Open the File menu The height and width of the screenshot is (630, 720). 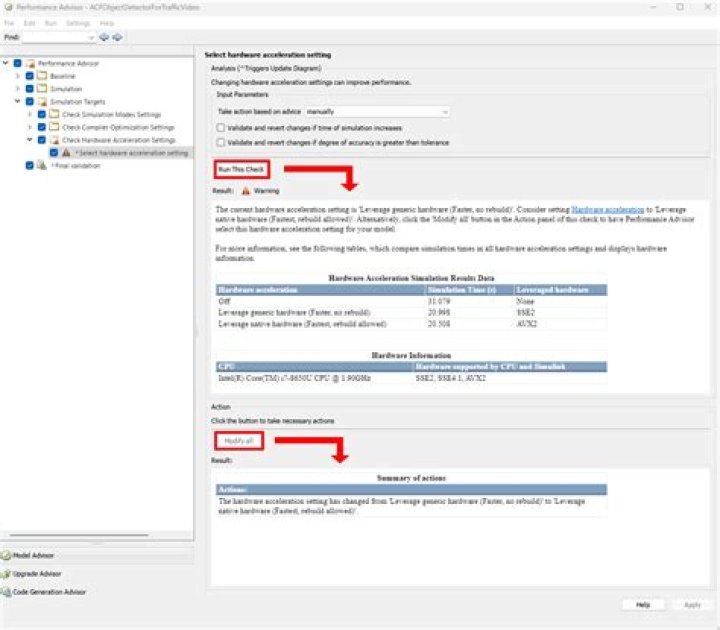click(x=9, y=23)
